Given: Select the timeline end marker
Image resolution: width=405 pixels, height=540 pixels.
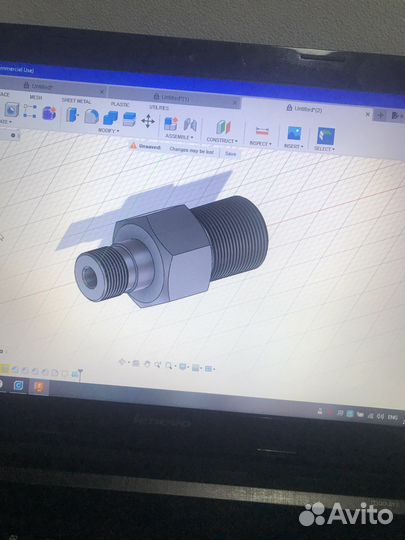Looking at the screenshot, I should click(80, 375).
